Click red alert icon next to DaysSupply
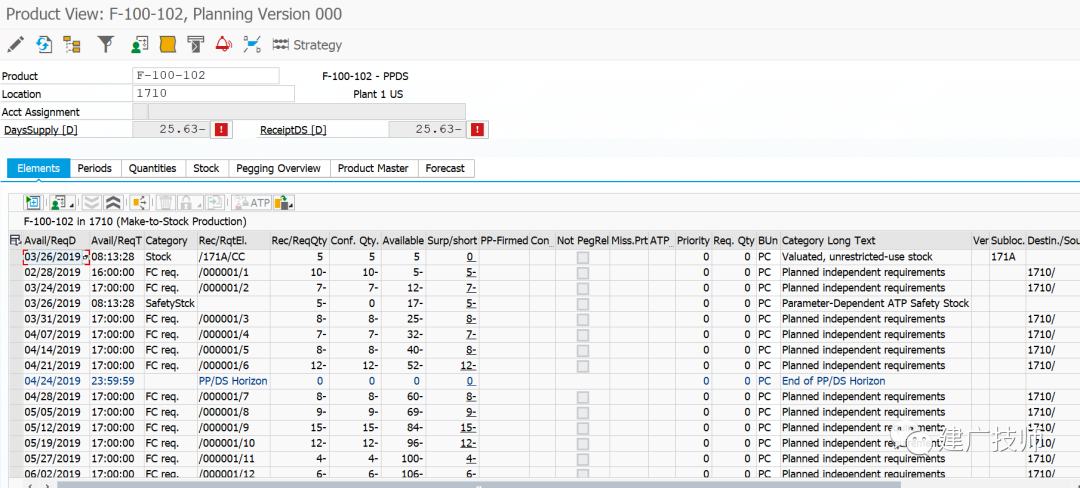The width and height of the screenshot is (1080, 488). pyautogui.click(x=220, y=129)
